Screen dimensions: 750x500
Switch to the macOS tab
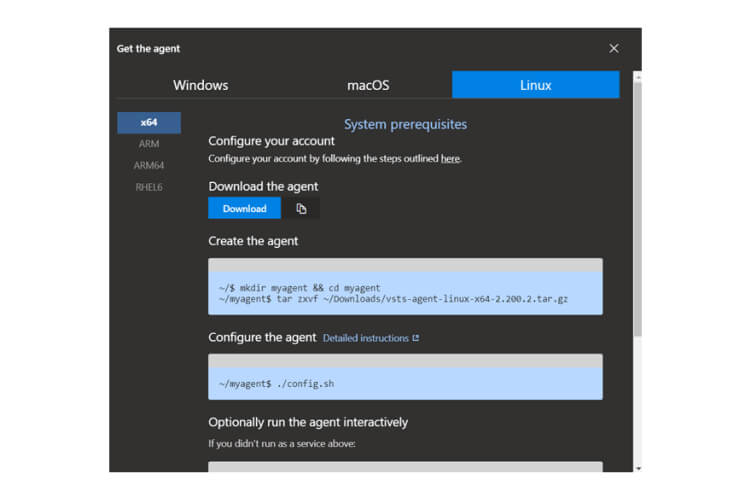pos(368,85)
